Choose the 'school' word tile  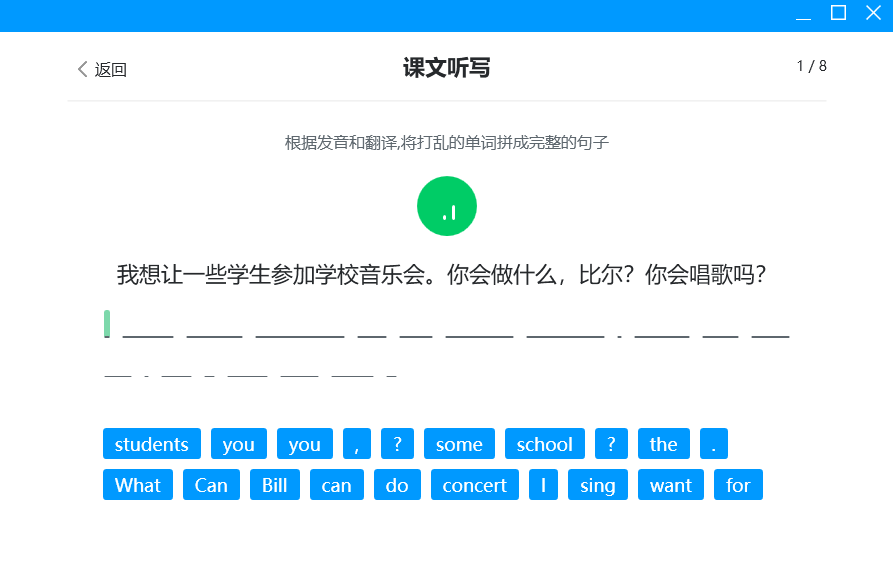click(545, 444)
